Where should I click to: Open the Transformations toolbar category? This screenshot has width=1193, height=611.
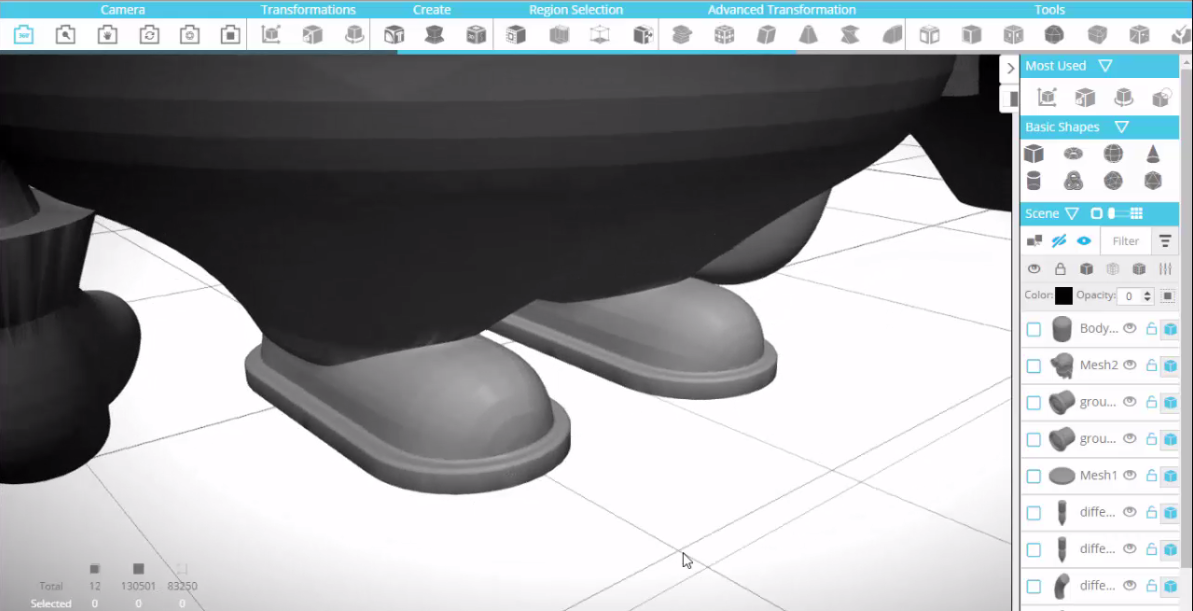point(308,10)
